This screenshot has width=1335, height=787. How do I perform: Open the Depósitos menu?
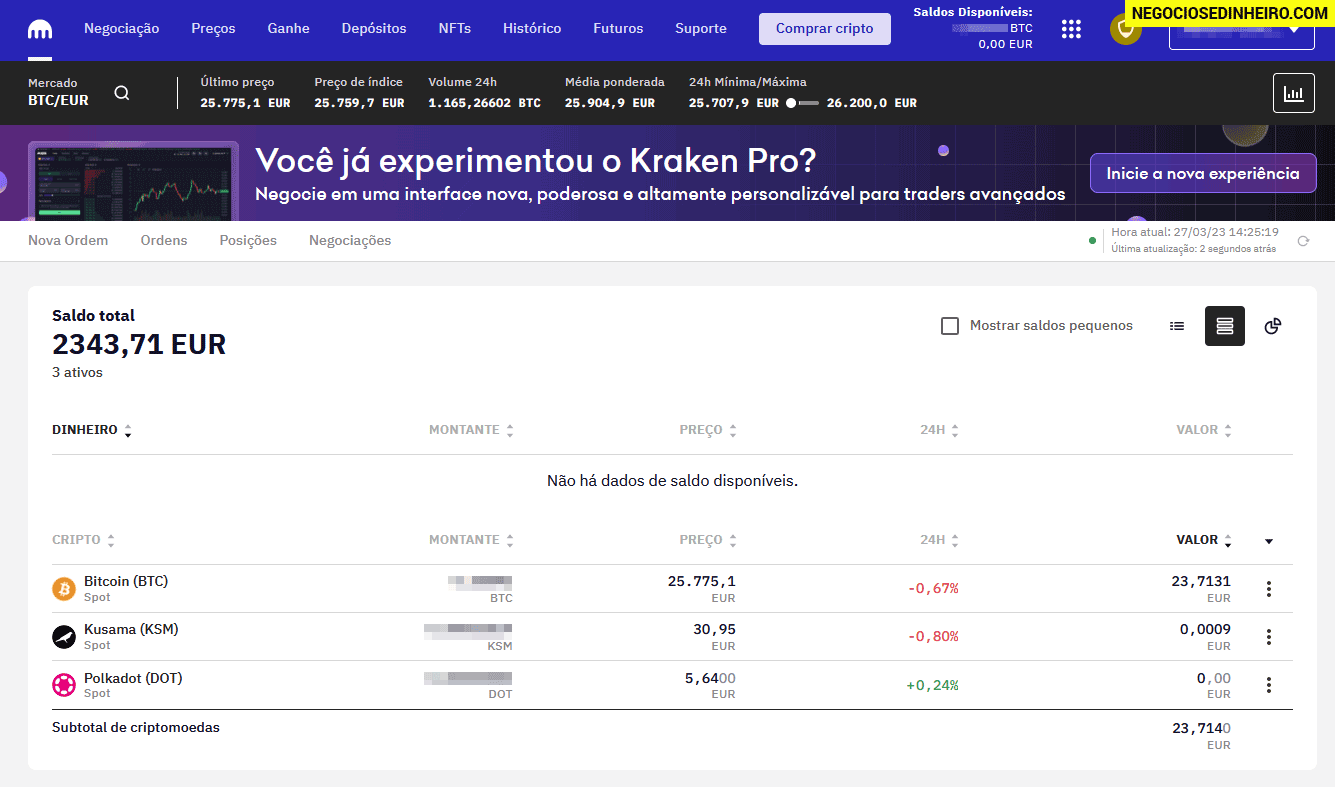[x=374, y=29]
